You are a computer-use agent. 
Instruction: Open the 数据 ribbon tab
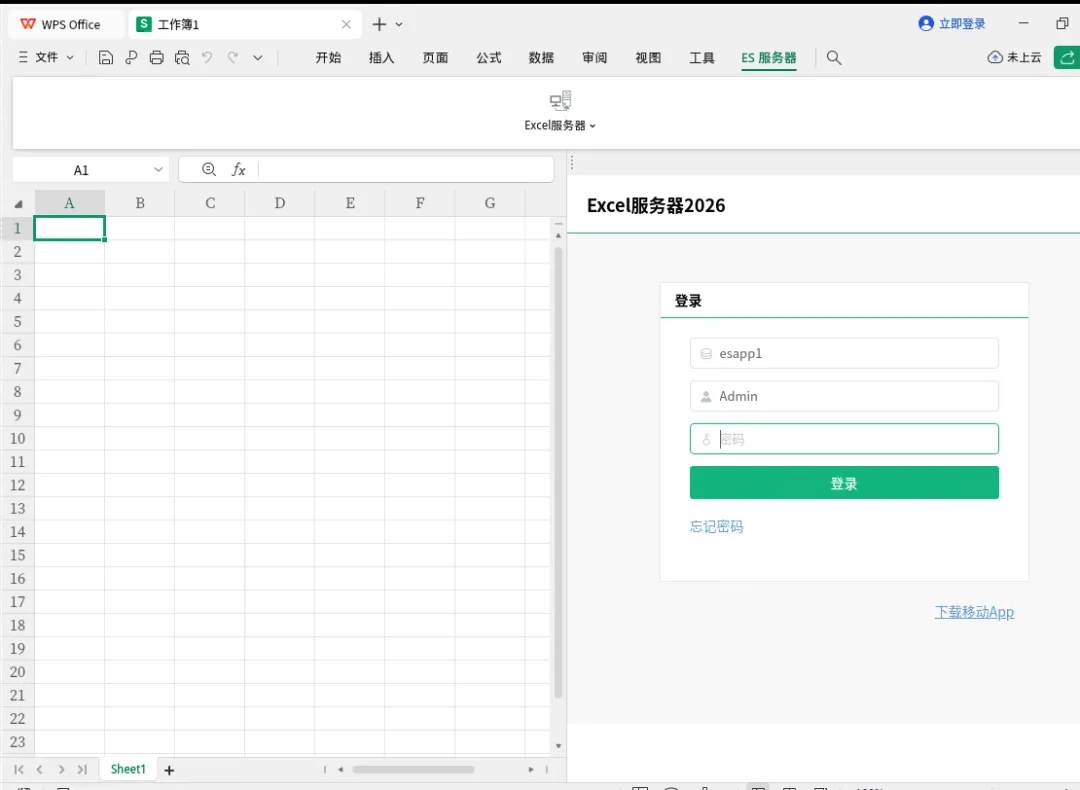point(541,58)
